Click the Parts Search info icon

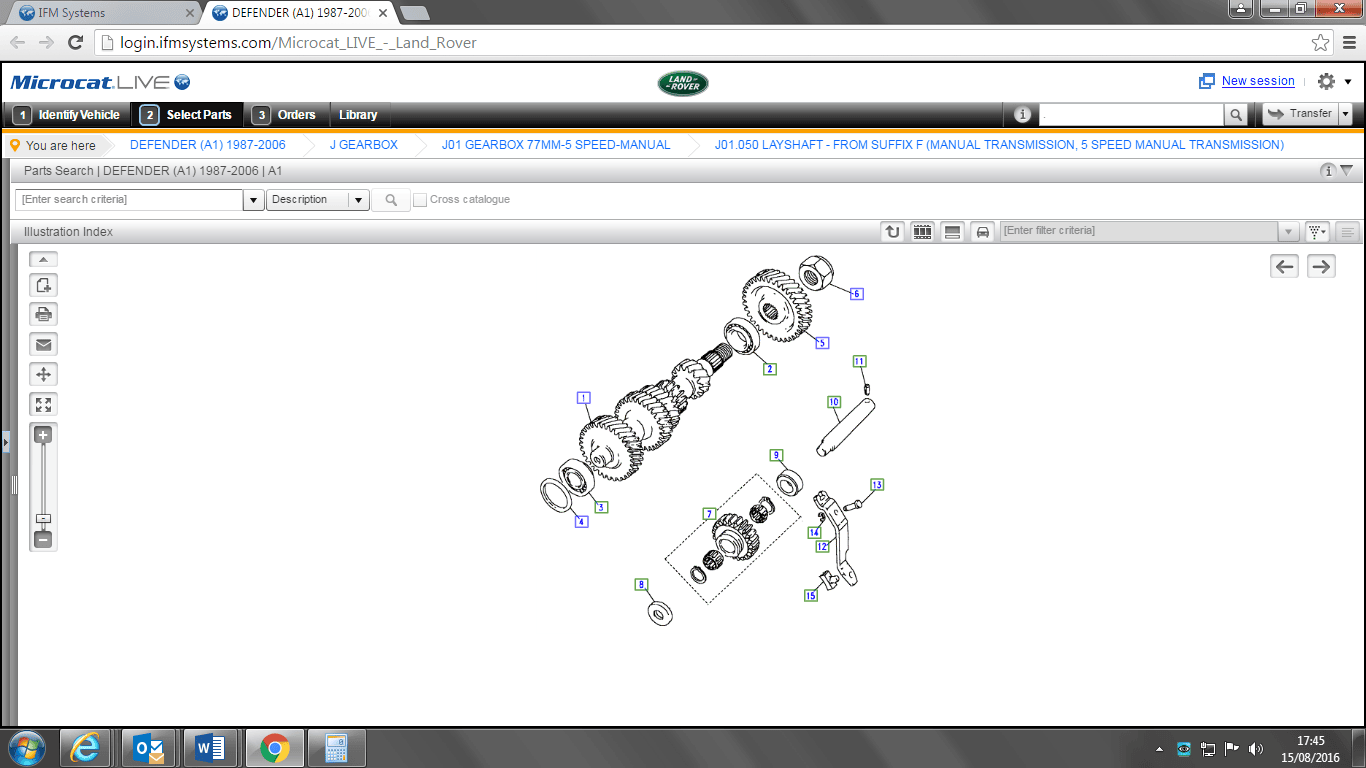pyautogui.click(x=1328, y=171)
